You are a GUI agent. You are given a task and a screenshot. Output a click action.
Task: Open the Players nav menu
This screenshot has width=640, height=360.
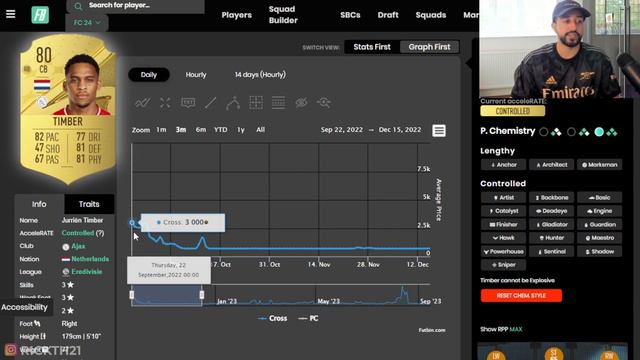coord(237,15)
